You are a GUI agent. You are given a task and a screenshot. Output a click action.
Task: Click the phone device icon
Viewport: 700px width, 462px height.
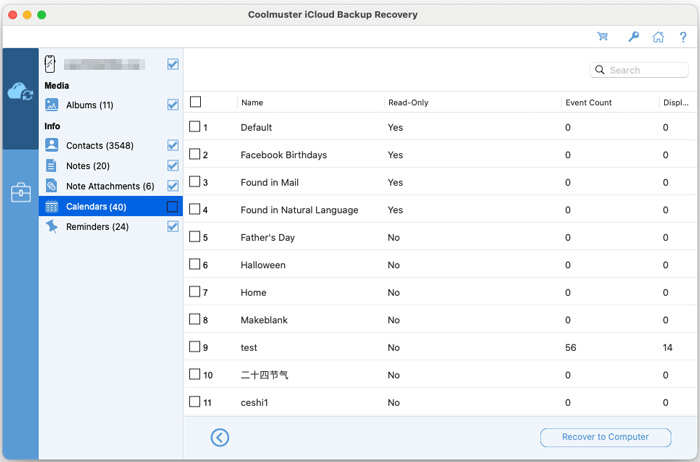point(50,64)
